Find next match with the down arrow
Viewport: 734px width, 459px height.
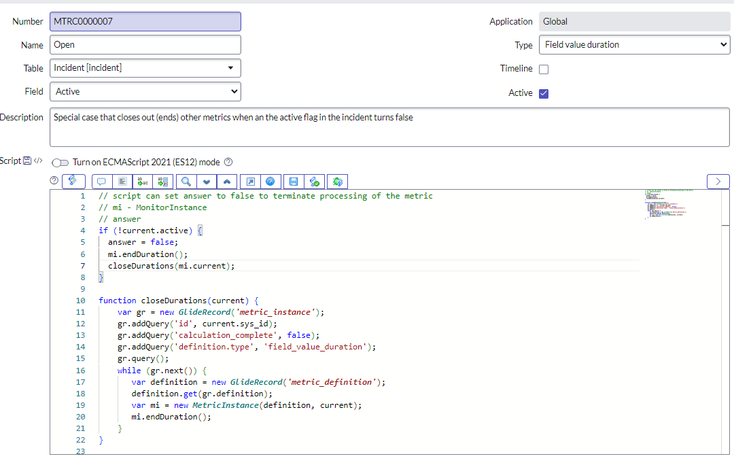(206, 182)
